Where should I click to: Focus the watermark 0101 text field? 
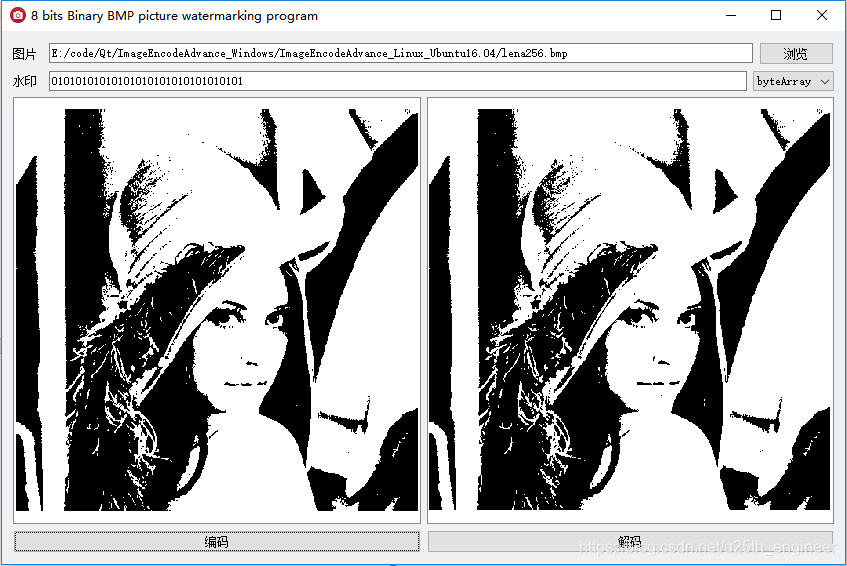(398, 82)
